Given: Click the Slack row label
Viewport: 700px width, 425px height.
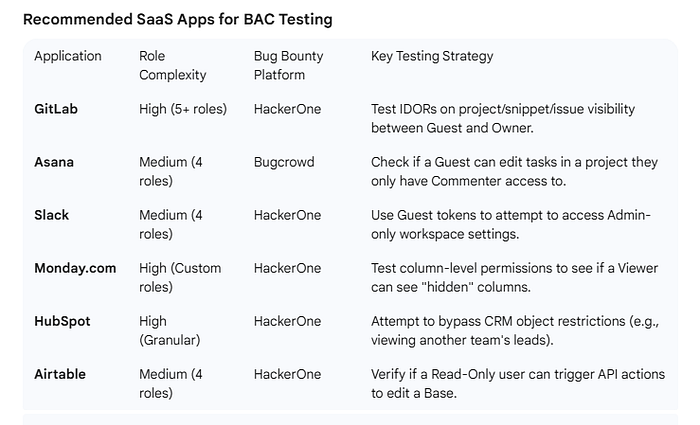Looking at the screenshot, I should pyautogui.click(x=51, y=215).
